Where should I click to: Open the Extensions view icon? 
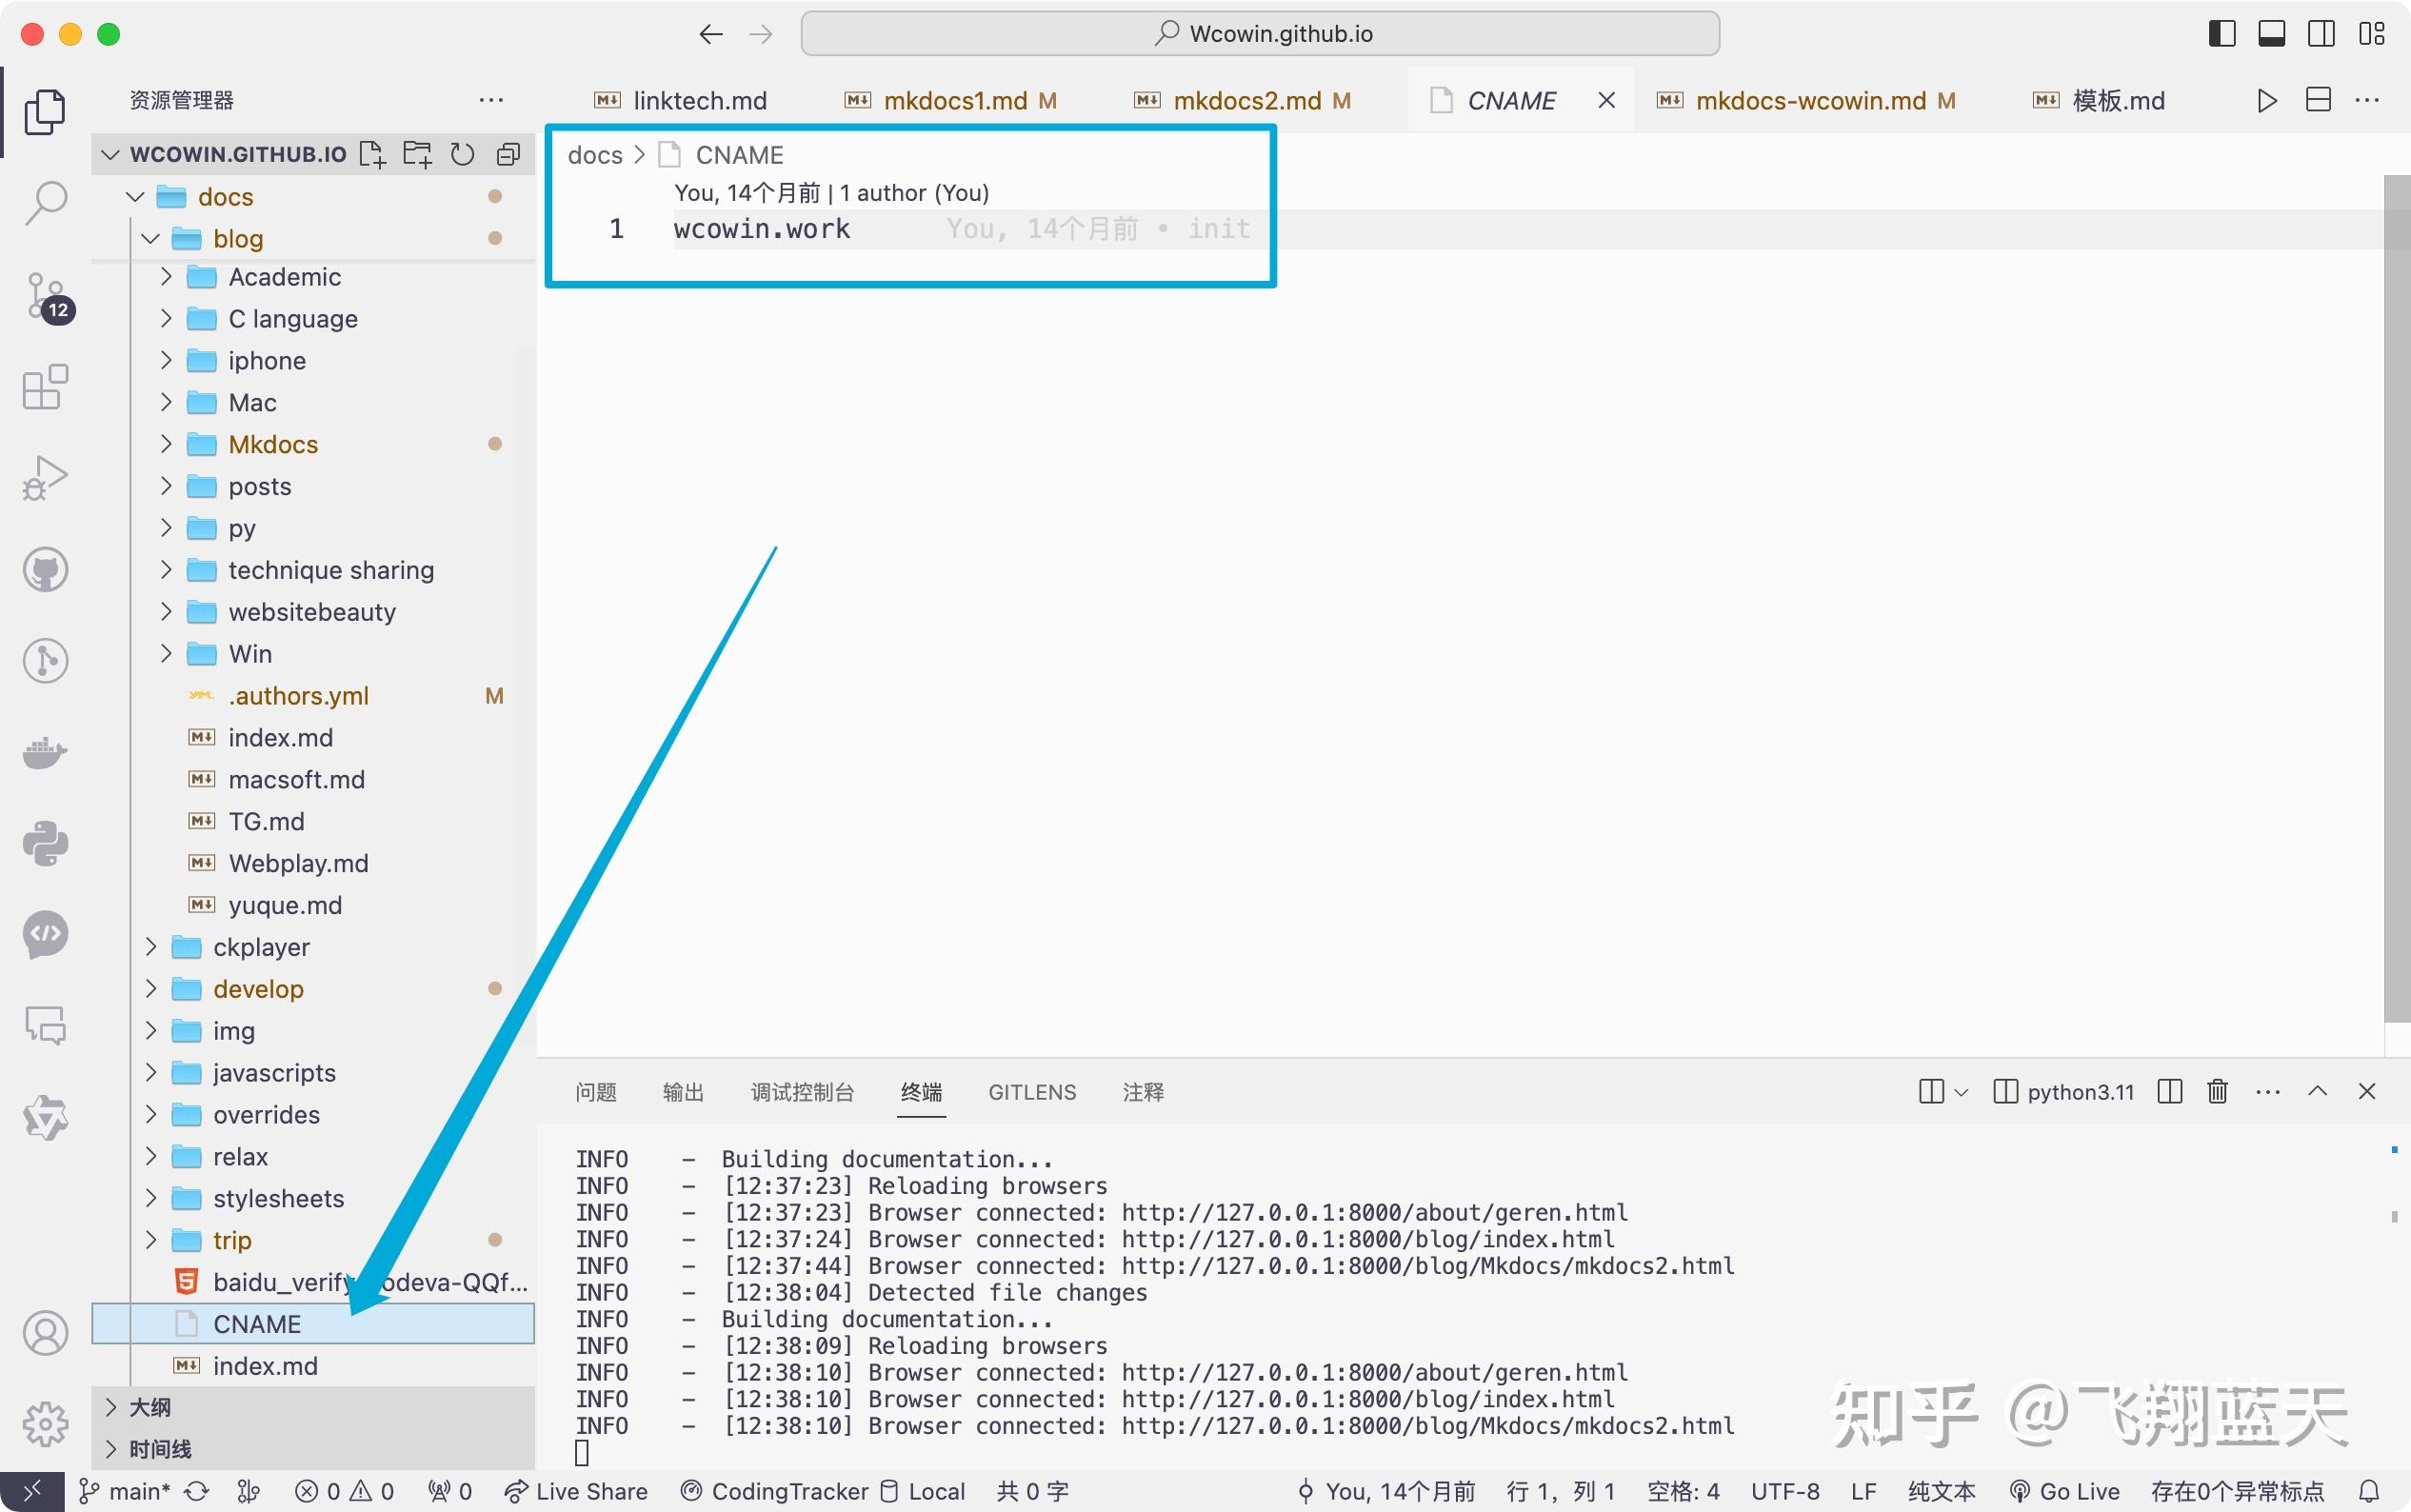[45, 387]
